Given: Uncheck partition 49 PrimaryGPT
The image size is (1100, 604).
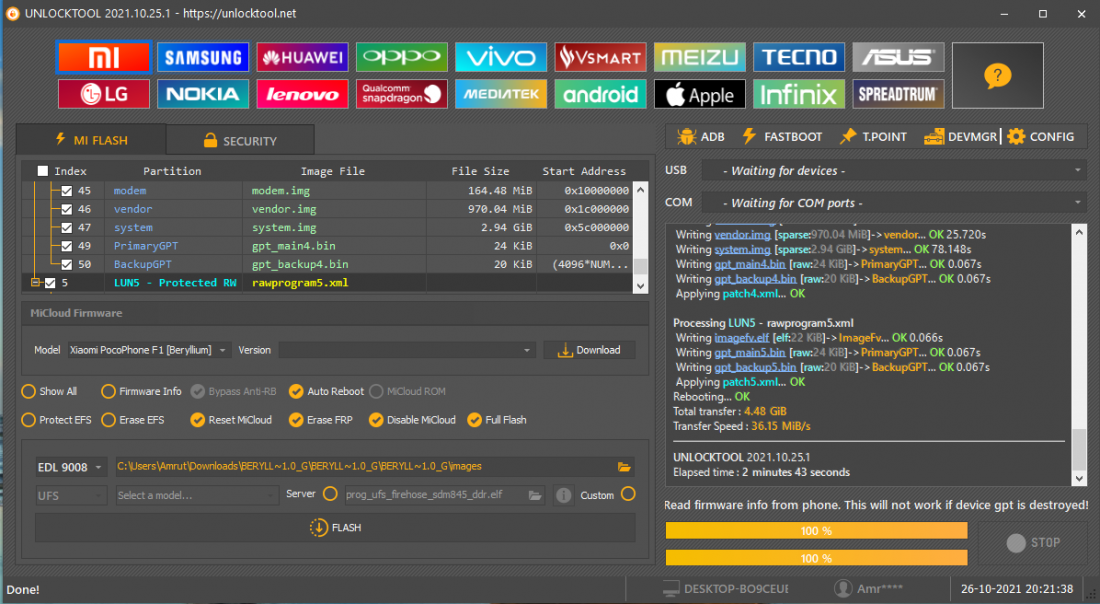Looking at the screenshot, I should (67, 246).
